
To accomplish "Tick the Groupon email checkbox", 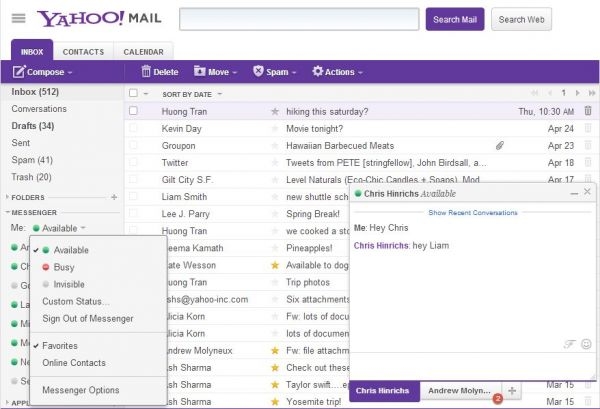I will point(133,145).
